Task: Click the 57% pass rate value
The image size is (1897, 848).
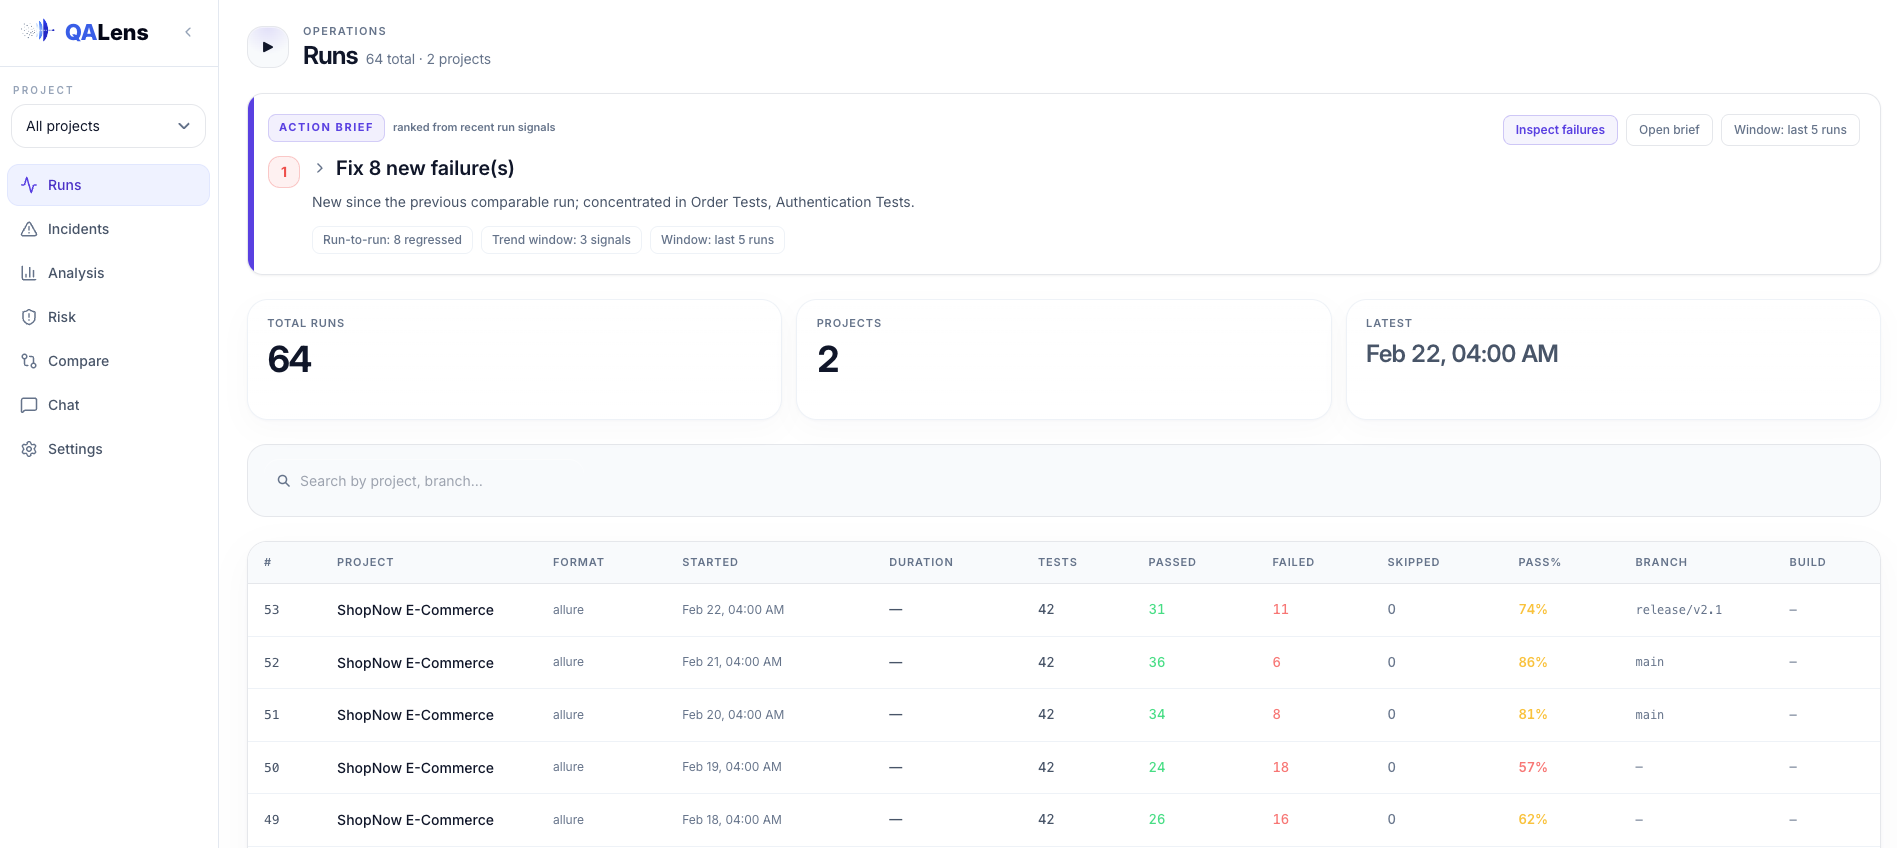Action: pyautogui.click(x=1533, y=768)
